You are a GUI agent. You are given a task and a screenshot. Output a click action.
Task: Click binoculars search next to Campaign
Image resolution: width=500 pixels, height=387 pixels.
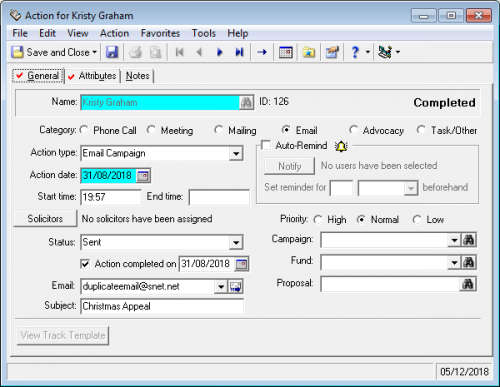tap(469, 240)
